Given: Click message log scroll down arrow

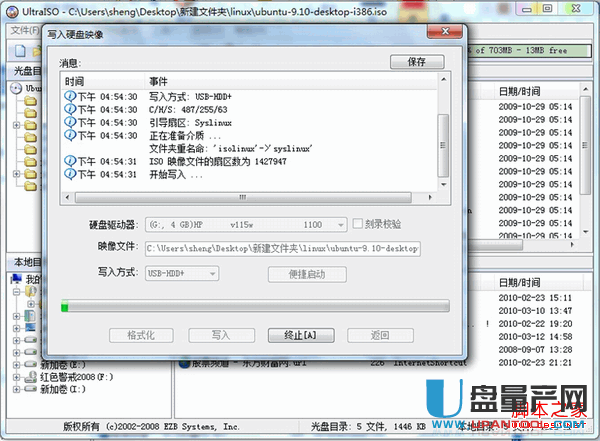Looking at the screenshot, I should tap(443, 185).
